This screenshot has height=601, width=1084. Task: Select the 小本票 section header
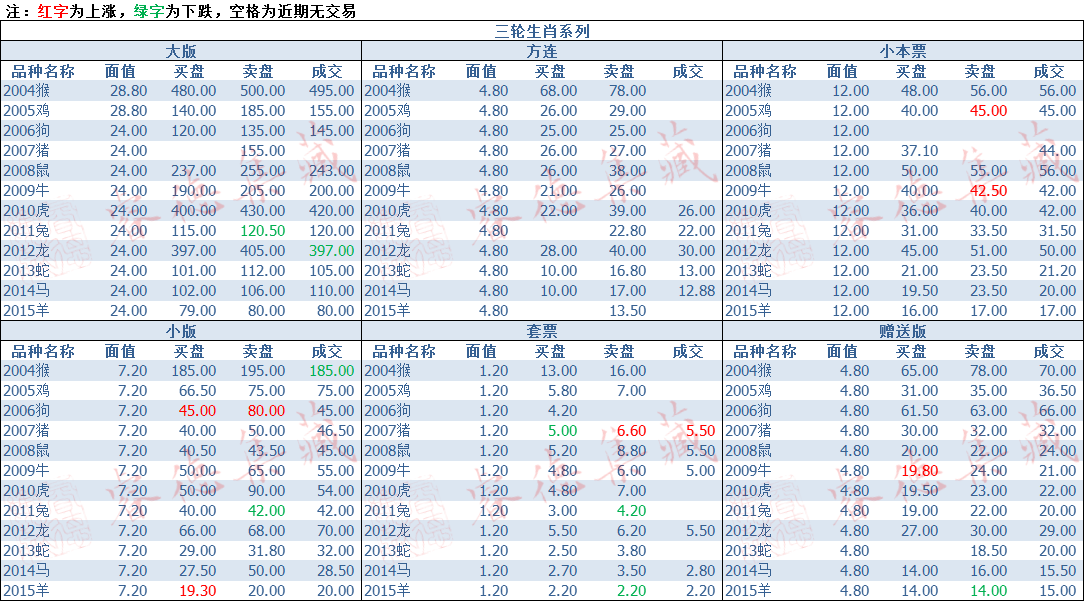point(903,51)
